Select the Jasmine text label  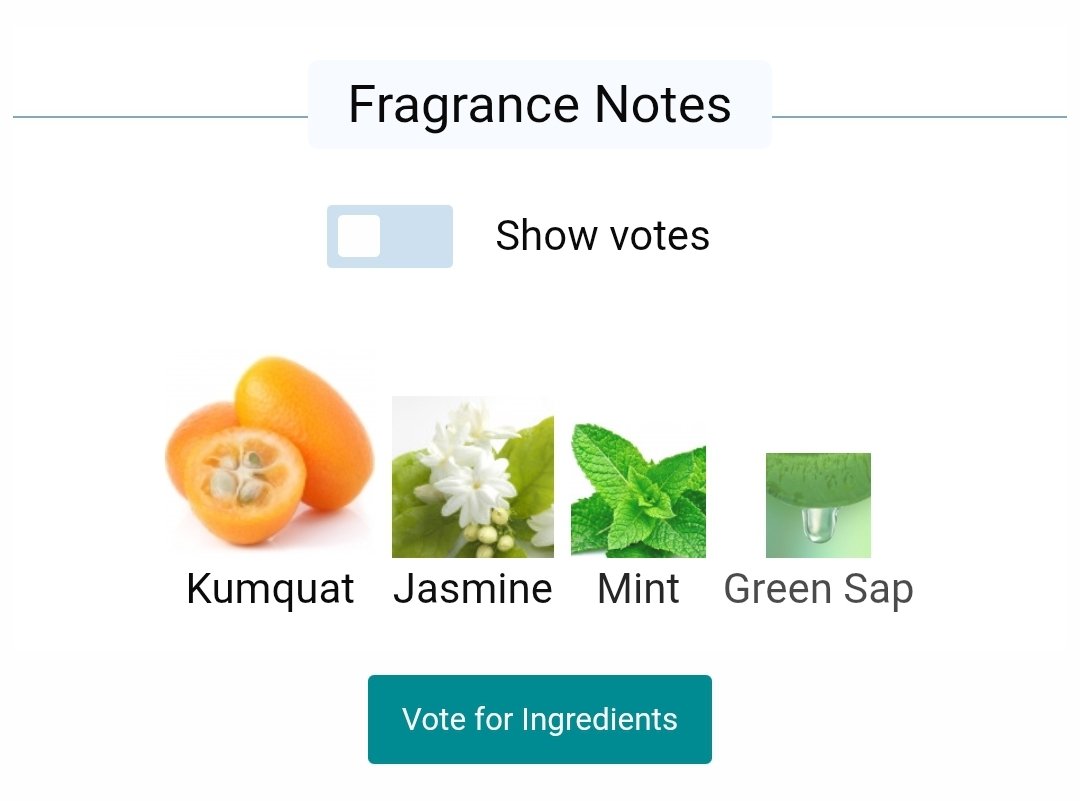click(472, 589)
